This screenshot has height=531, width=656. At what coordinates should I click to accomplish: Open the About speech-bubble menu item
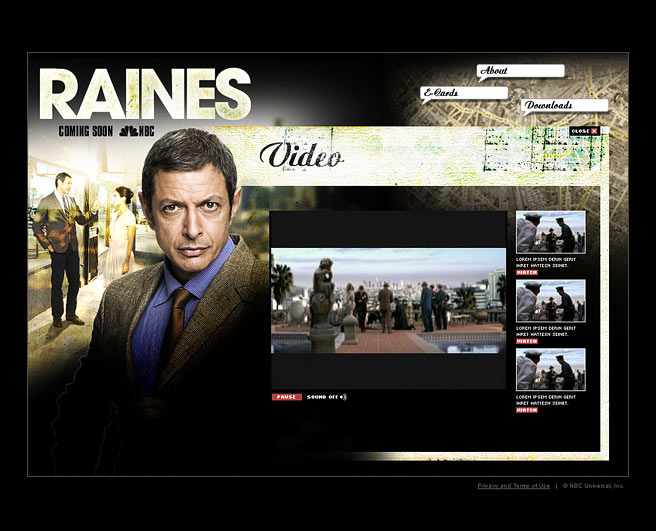tap(521, 71)
